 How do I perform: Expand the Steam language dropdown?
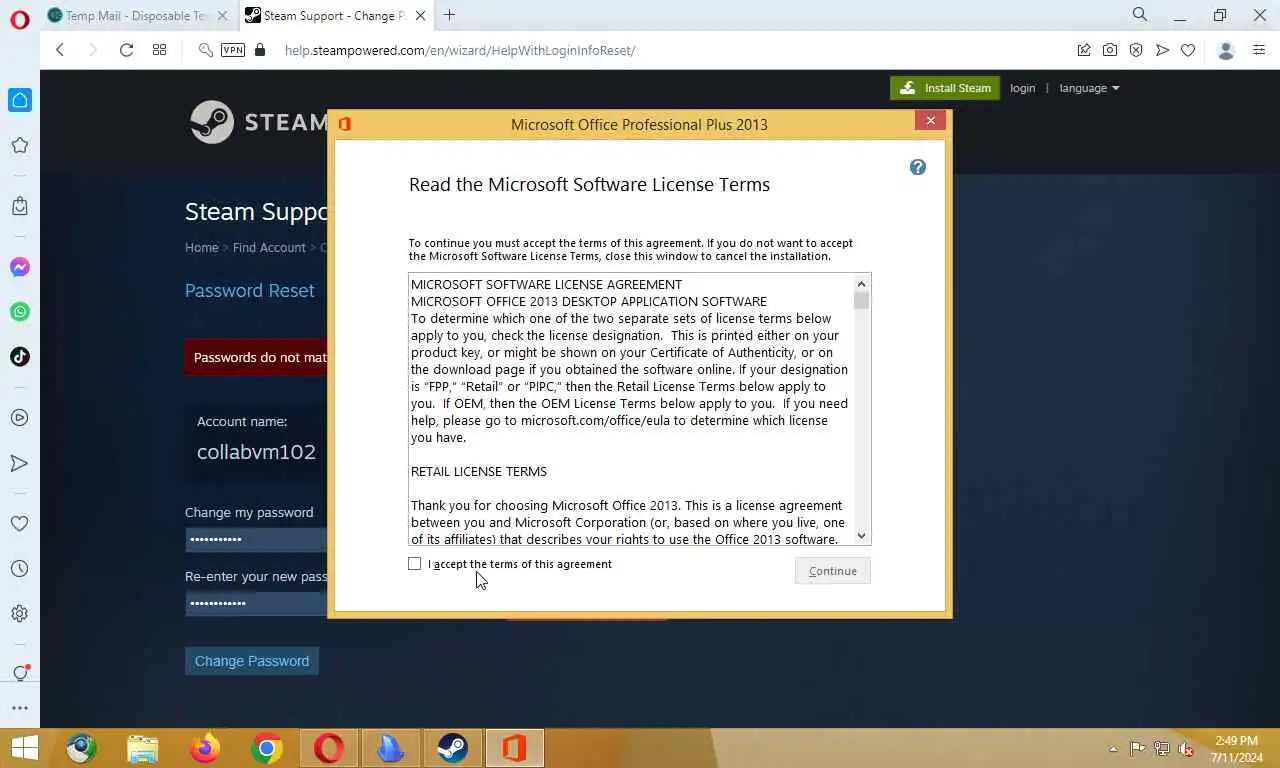1089,88
